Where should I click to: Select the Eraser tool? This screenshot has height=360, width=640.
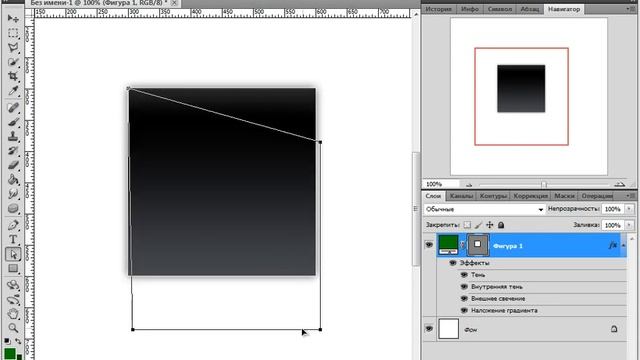click(13, 165)
